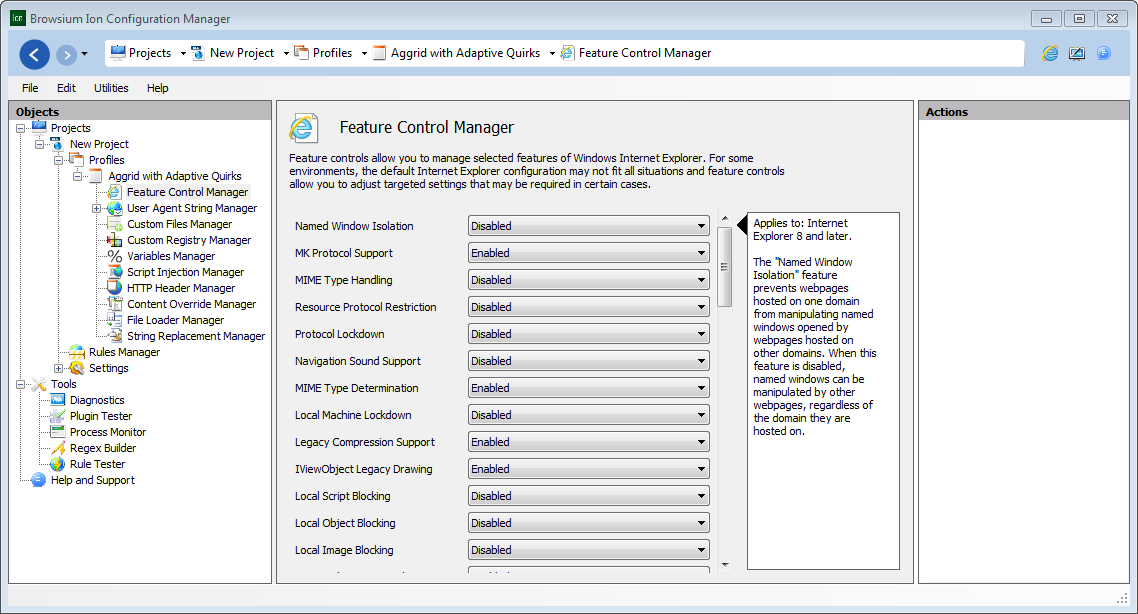The width and height of the screenshot is (1138, 614).
Task: Click the Profiles breadcrumb icon
Action: 301,52
